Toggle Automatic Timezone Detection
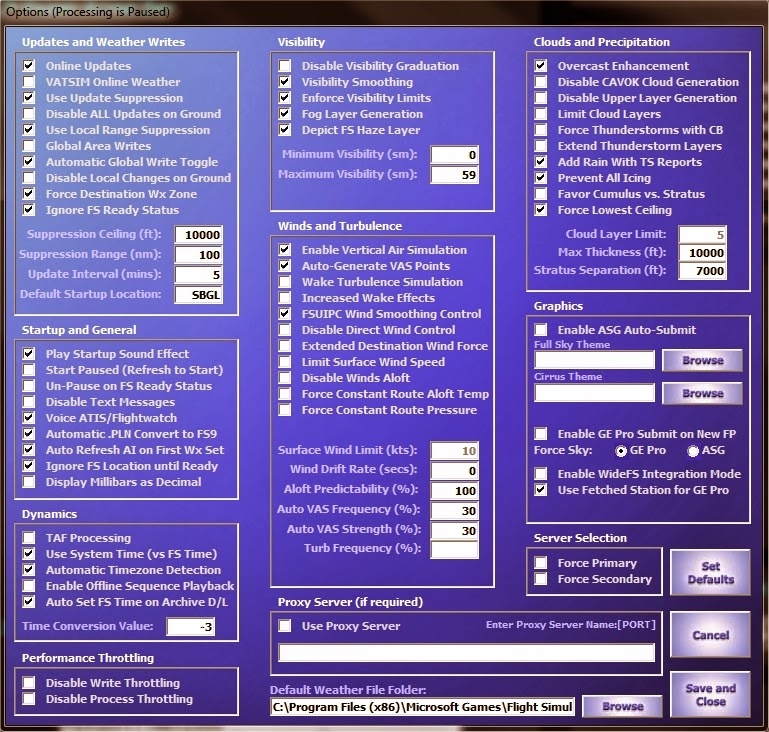The image size is (769, 732). (29, 570)
